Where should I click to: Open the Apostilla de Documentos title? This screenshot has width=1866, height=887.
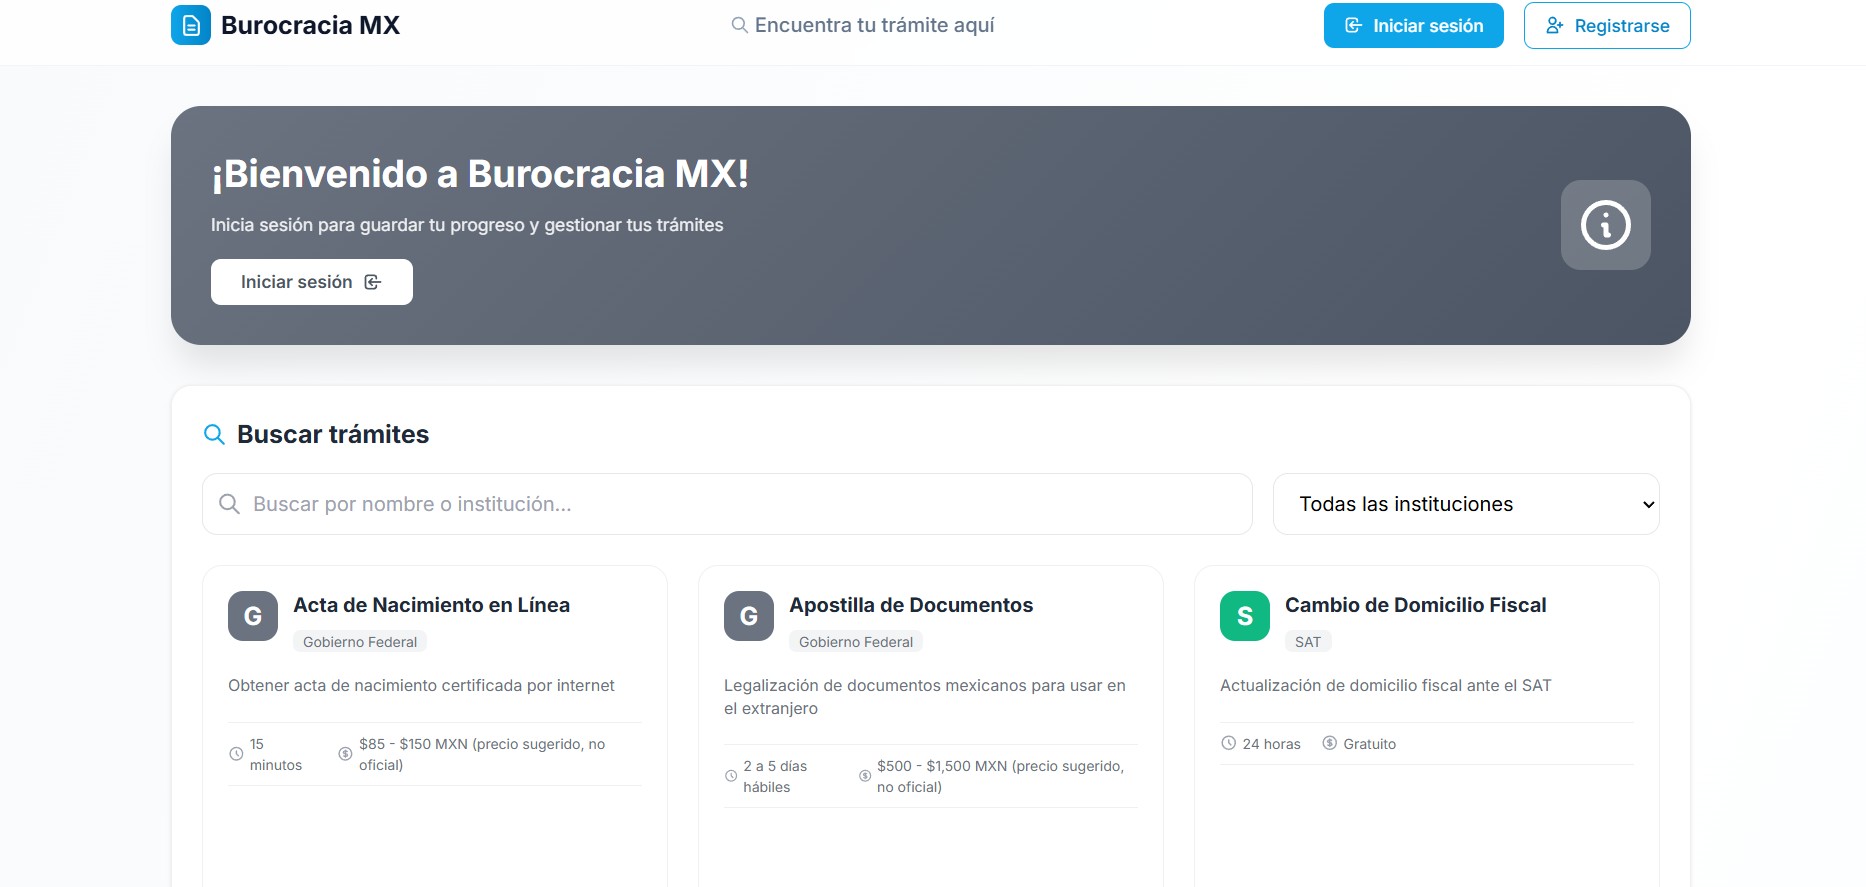pyautogui.click(x=911, y=605)
